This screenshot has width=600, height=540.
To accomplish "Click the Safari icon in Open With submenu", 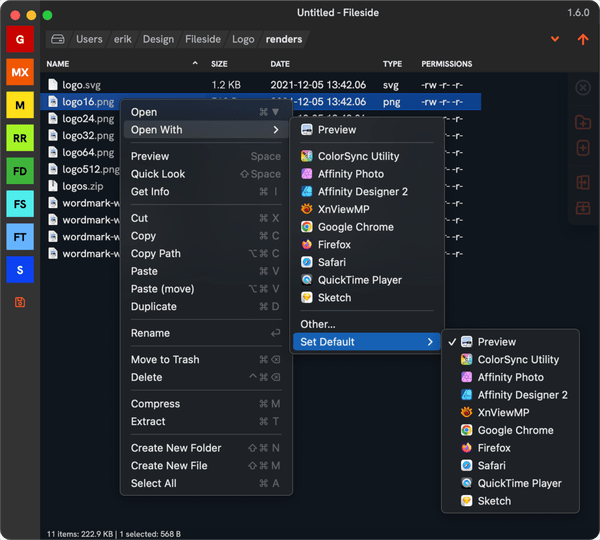I will click(307, 262).
